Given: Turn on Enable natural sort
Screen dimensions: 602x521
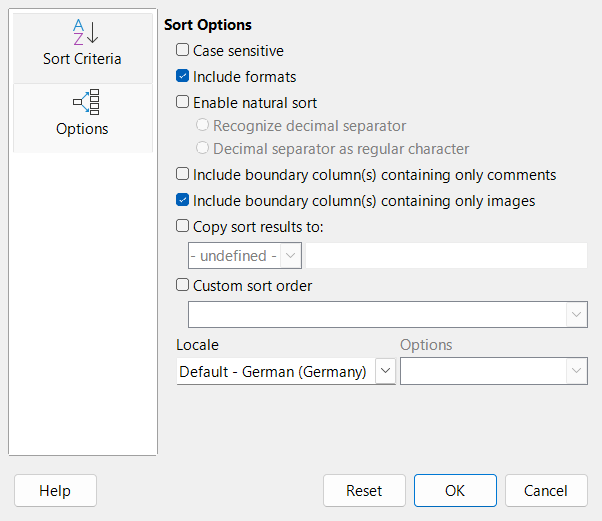Looking at the screenshot, I should coord(182,102).
